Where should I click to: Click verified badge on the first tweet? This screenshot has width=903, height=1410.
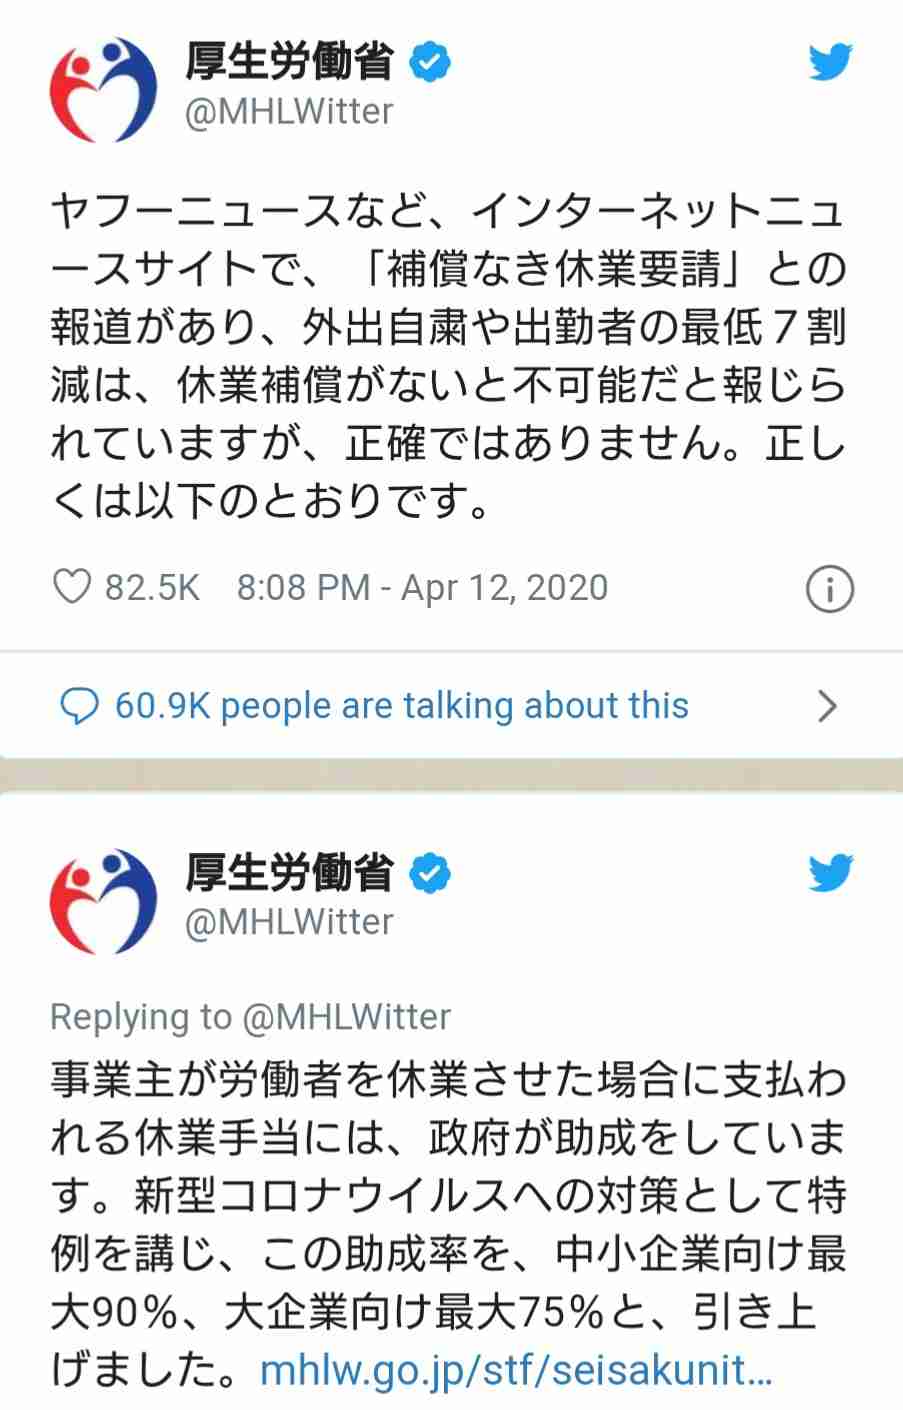click(430, 64)
